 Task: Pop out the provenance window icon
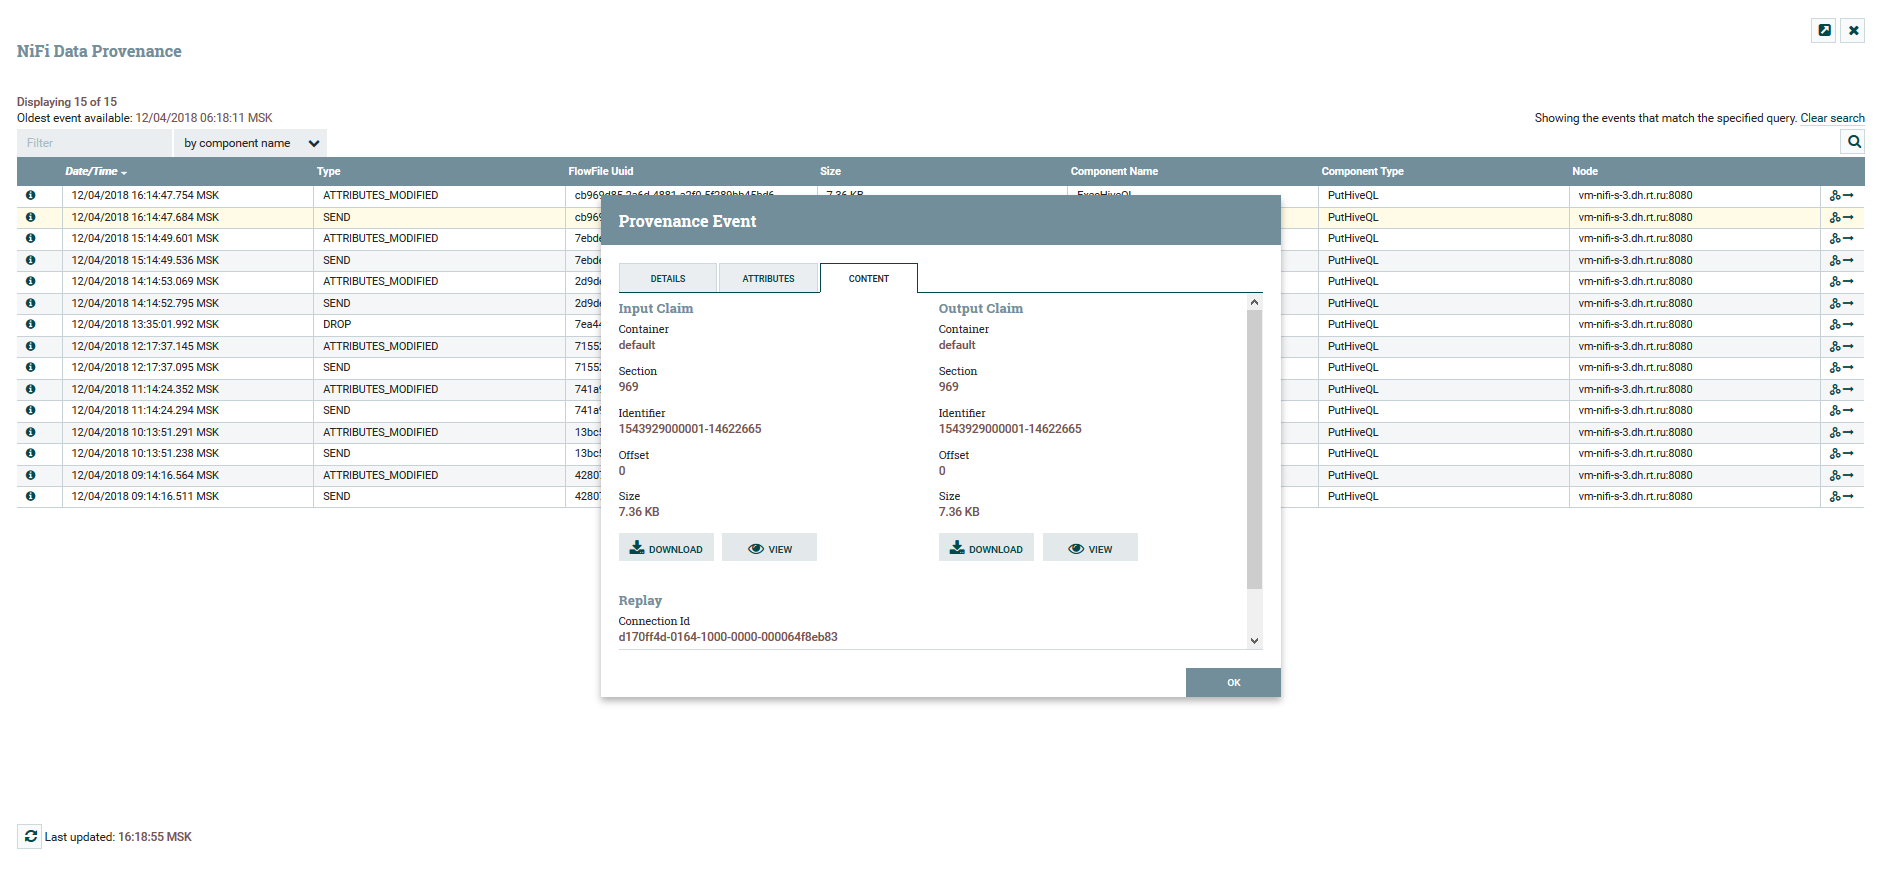1824,30
